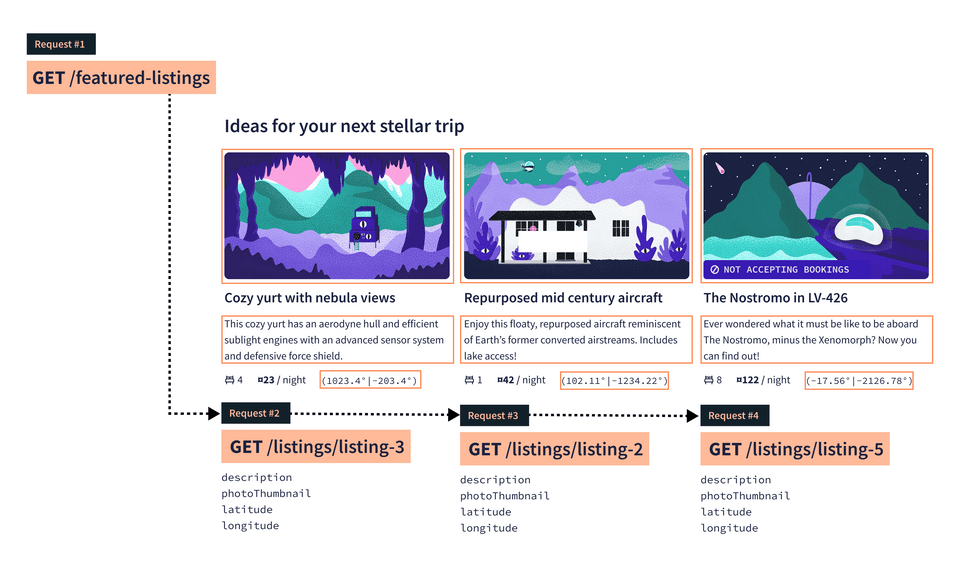Viewport: 960px width, 569px height.
Task: Open the Repurposed mid century aircraft photo
Action: pyautogui.click(x=577, y=216)
